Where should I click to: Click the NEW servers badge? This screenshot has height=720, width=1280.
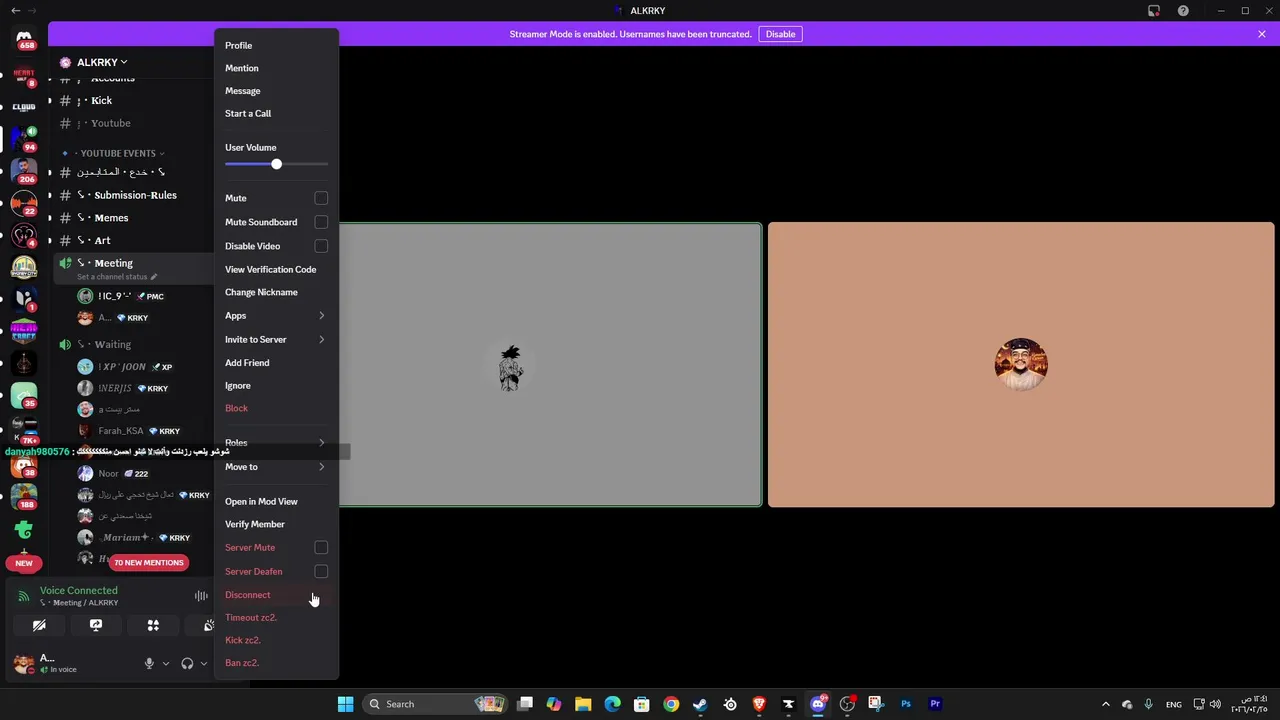[24, 563]
